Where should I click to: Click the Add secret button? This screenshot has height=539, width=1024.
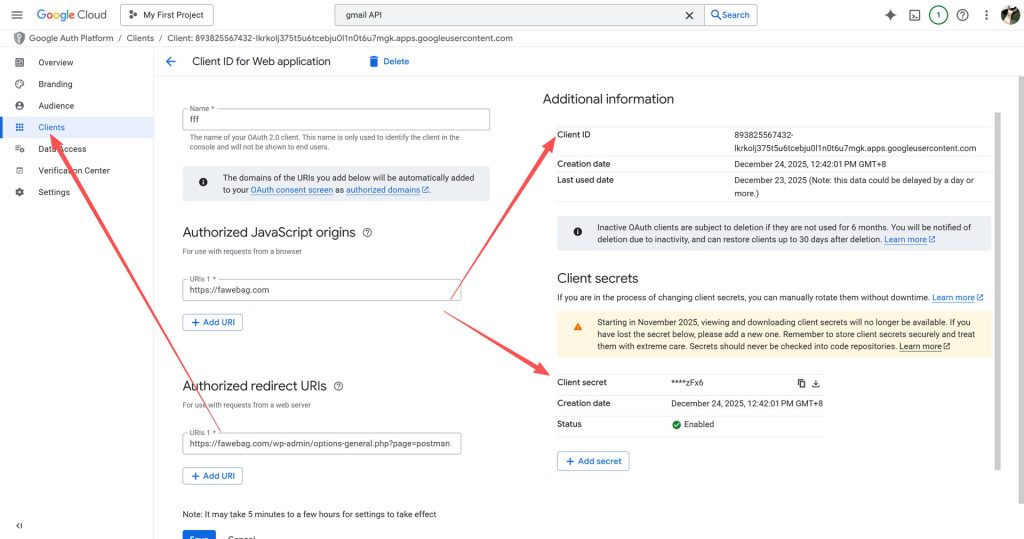[593, 461]
